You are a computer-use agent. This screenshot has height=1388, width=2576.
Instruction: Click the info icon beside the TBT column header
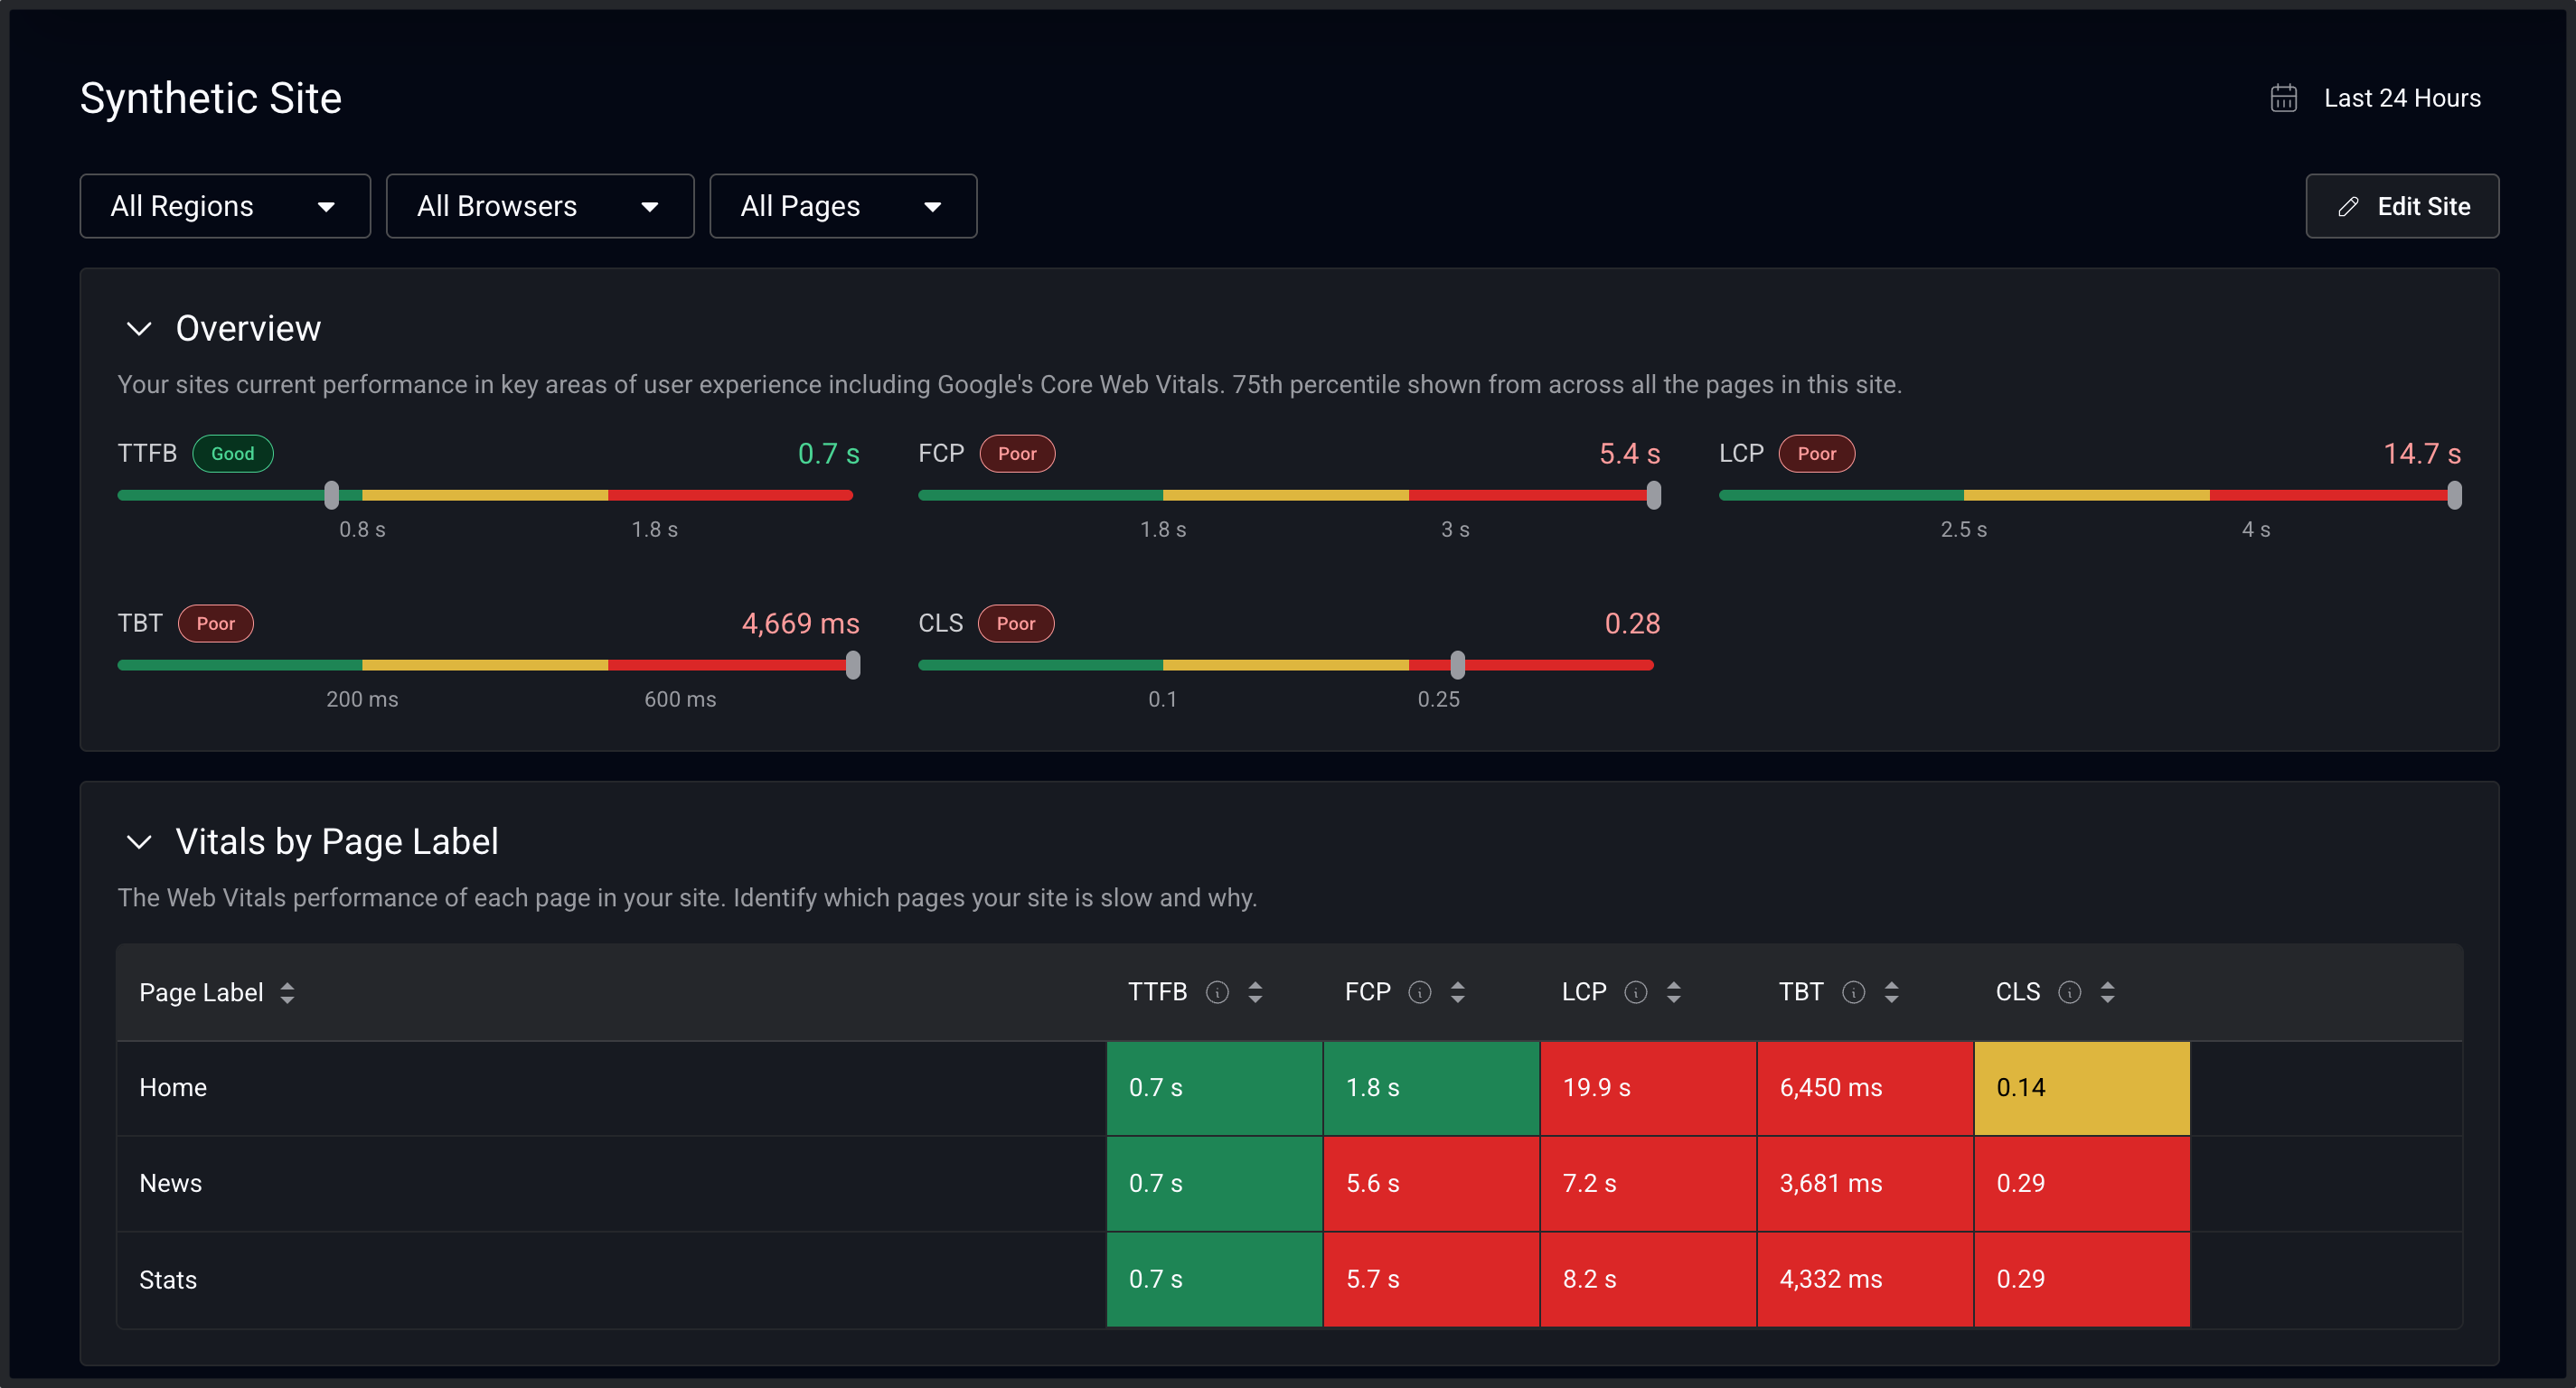(x=1853, y=992)
